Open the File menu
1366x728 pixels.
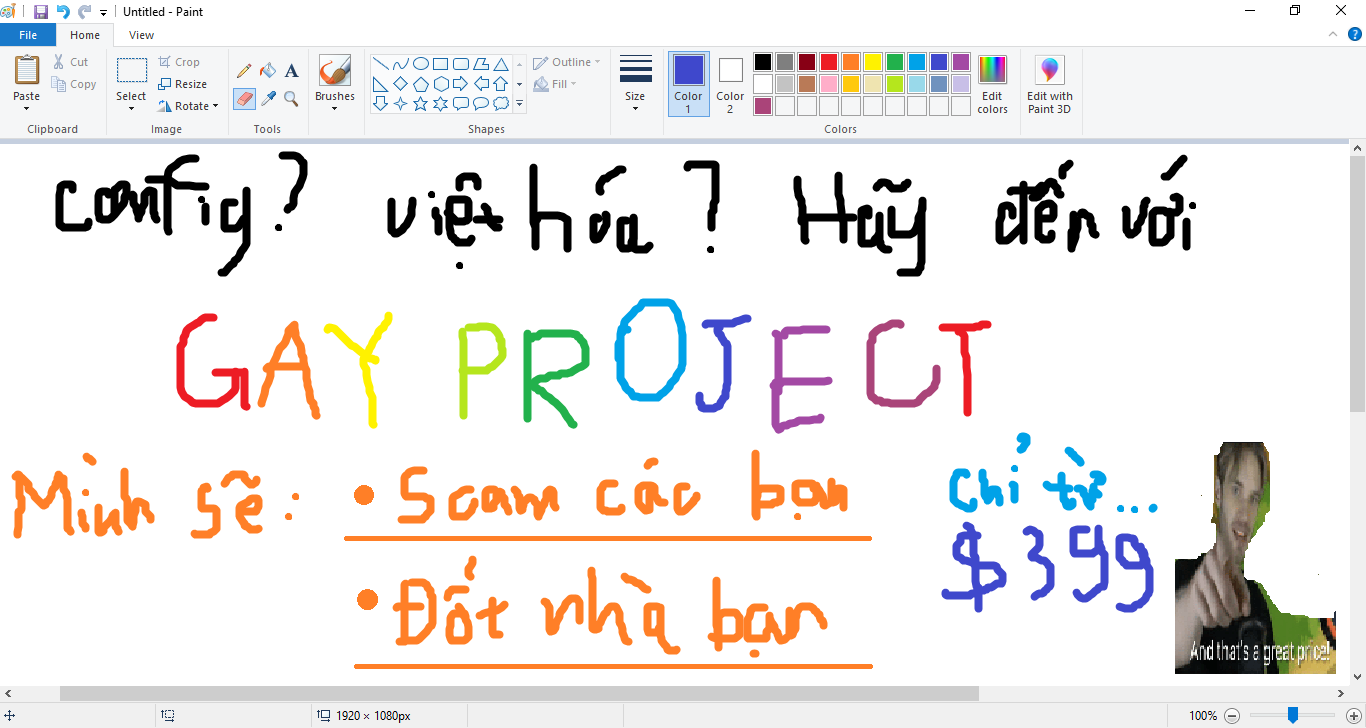click(28, 35)
